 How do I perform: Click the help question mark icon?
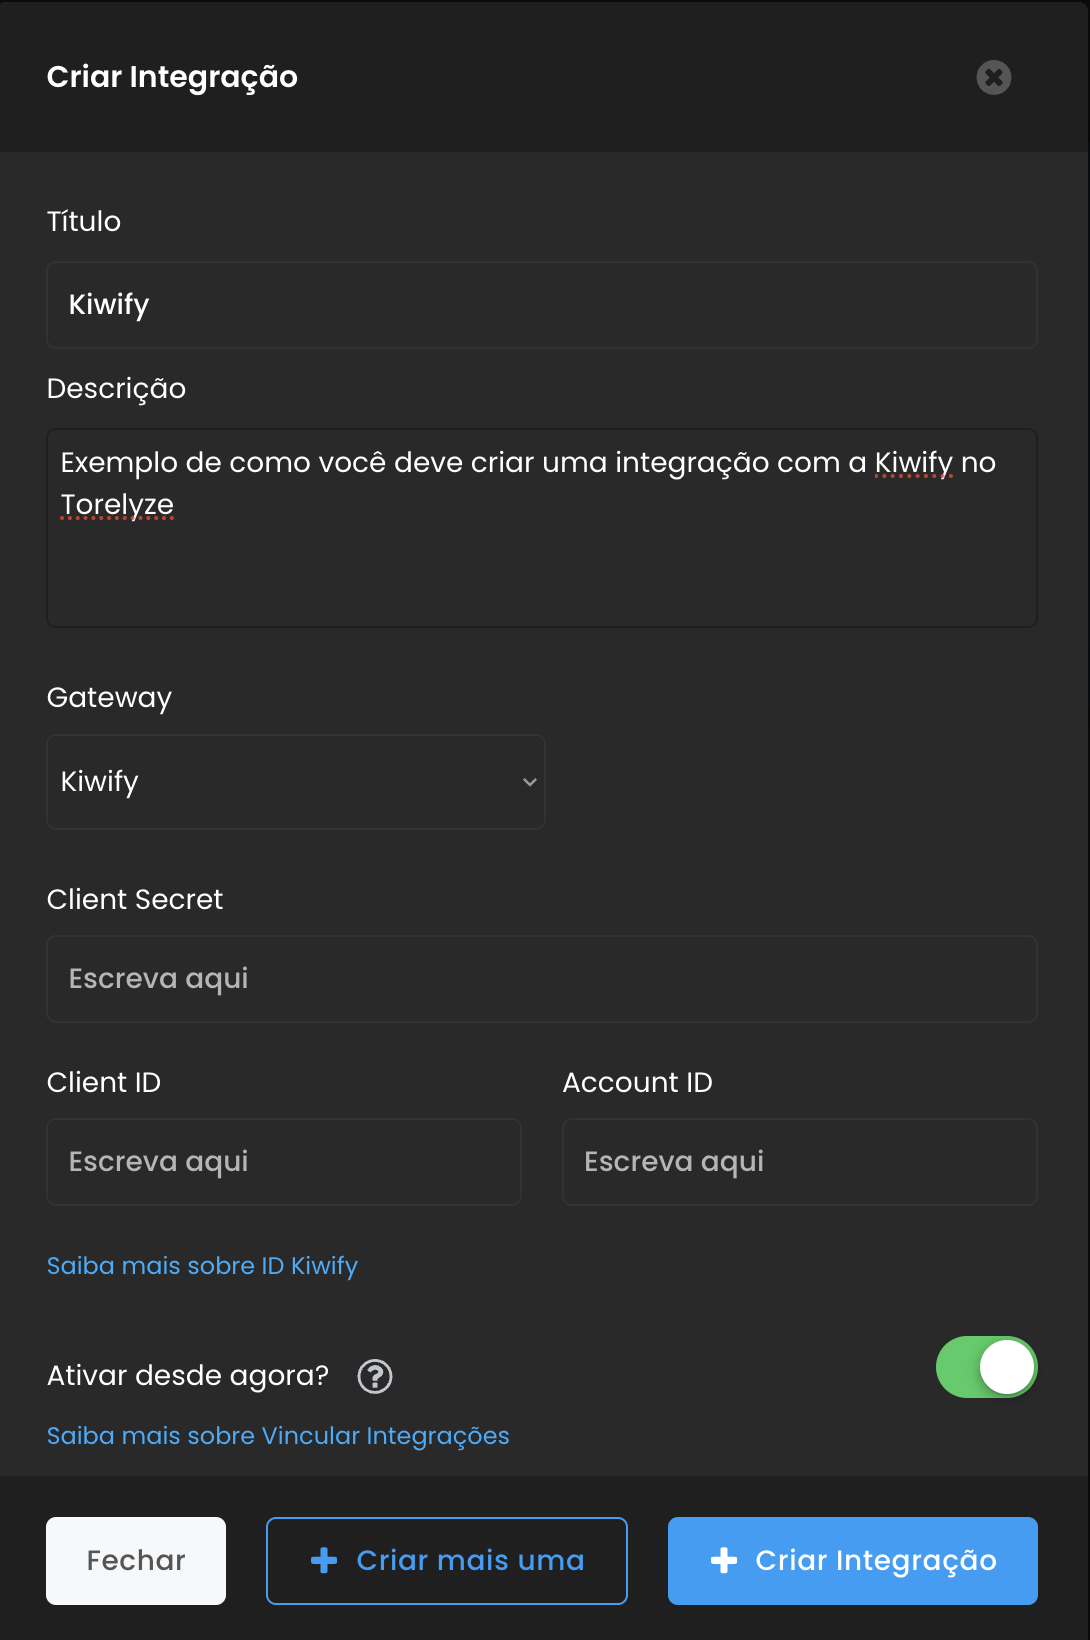point(375,1376)
